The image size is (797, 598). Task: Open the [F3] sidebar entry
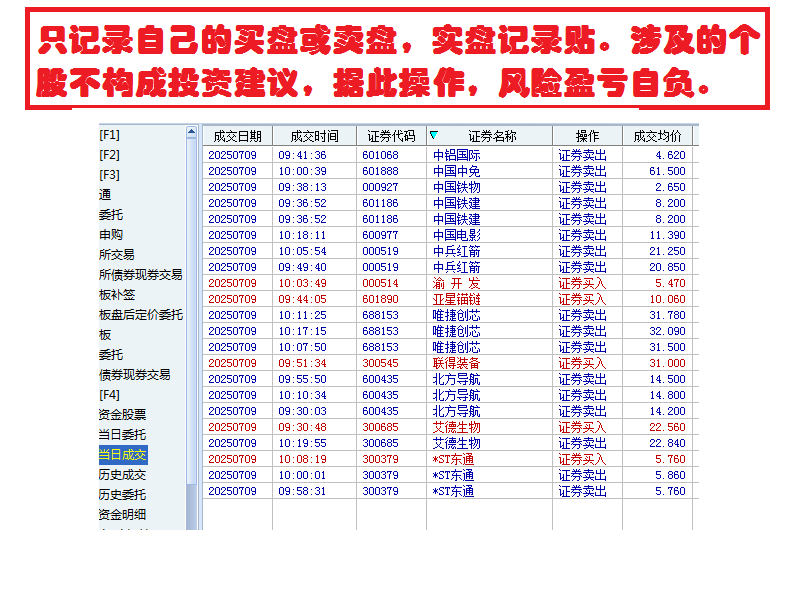pos(109,175)
